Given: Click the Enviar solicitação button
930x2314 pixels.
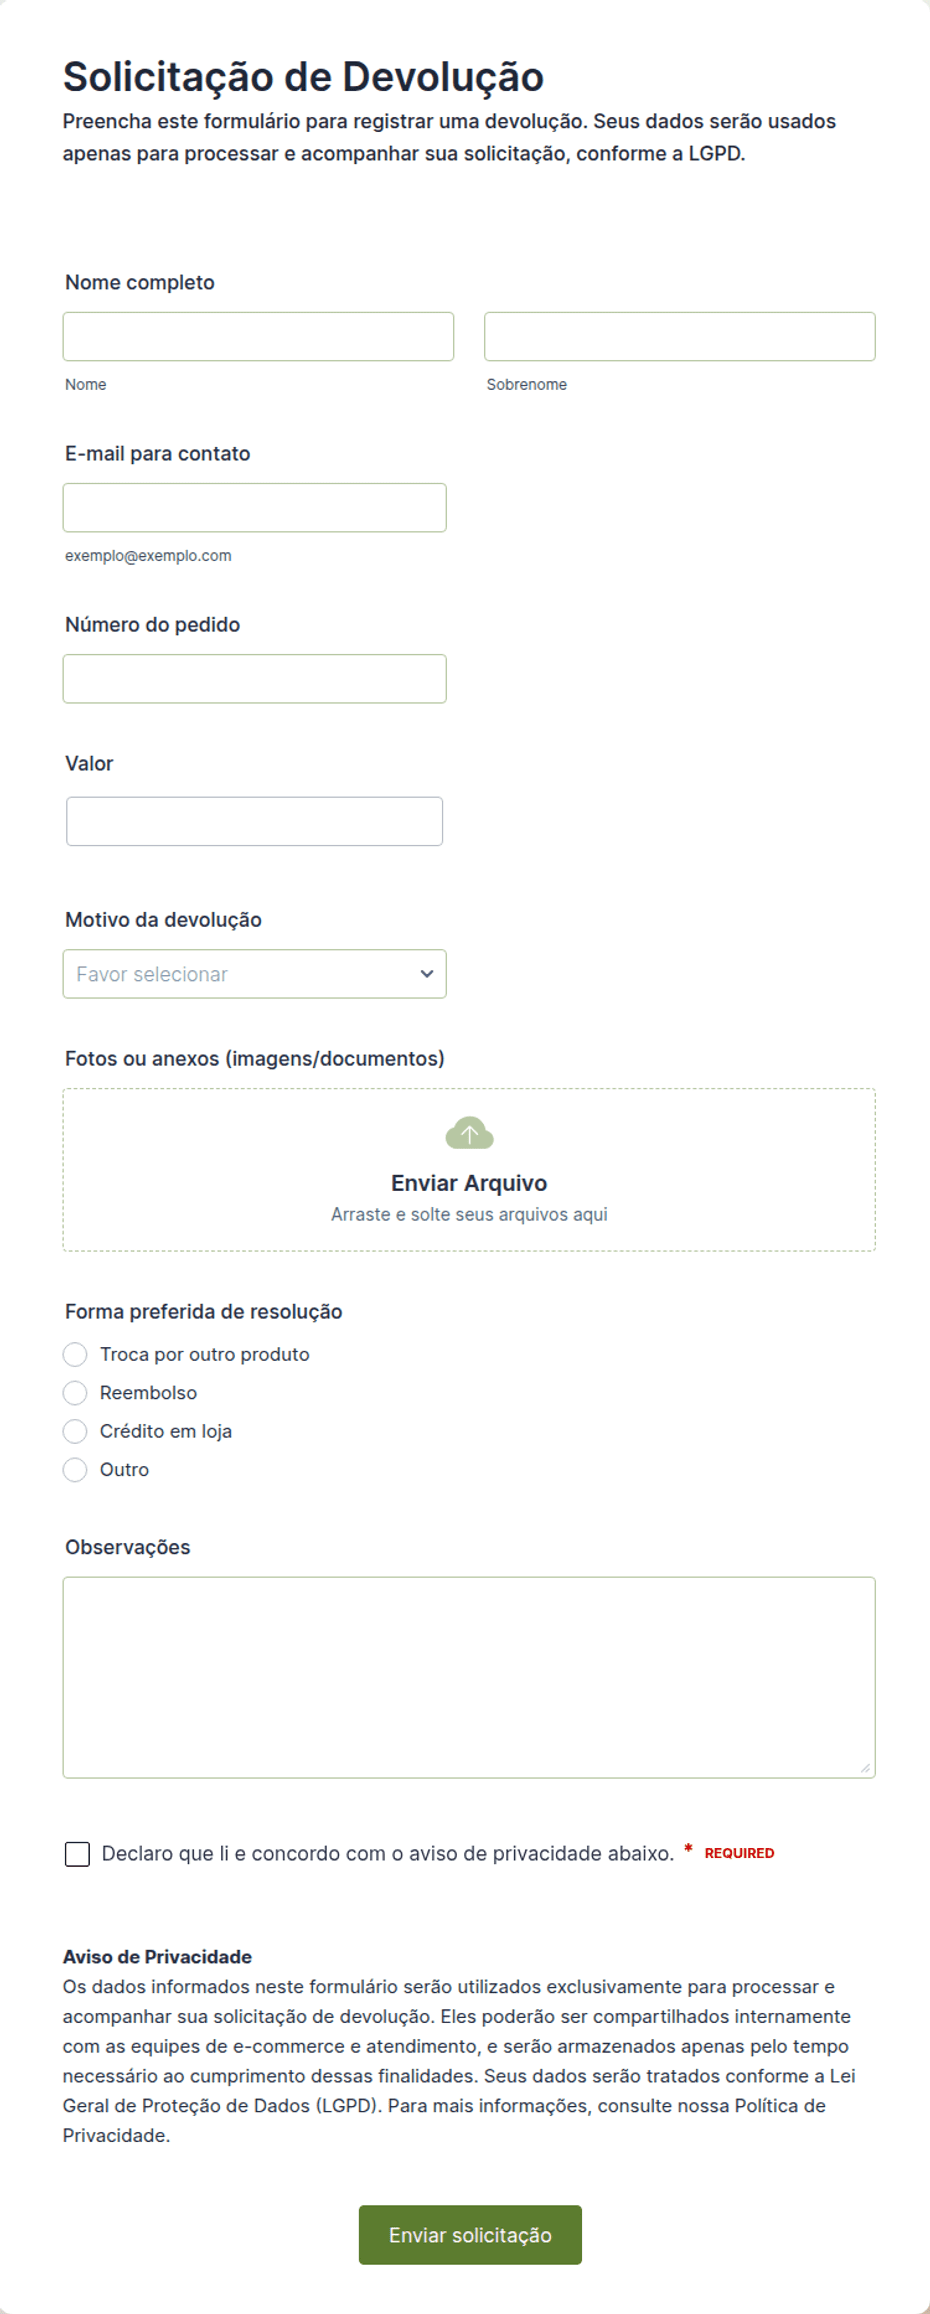Looking at the screenshot, I should (470, 2235).
